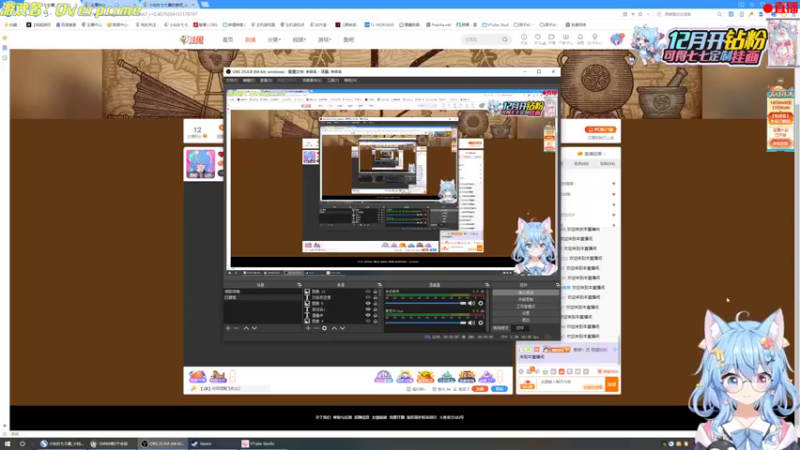
Task: Move the OBS scene down
Action: point(254,328)
